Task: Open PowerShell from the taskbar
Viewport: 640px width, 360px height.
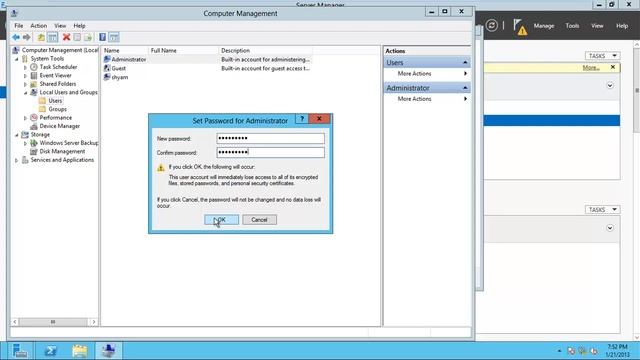Action: 50,351
